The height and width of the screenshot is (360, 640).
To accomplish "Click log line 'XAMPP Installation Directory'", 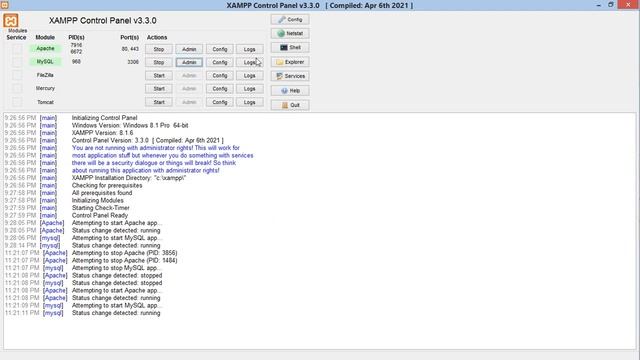I will pos(129,178).
